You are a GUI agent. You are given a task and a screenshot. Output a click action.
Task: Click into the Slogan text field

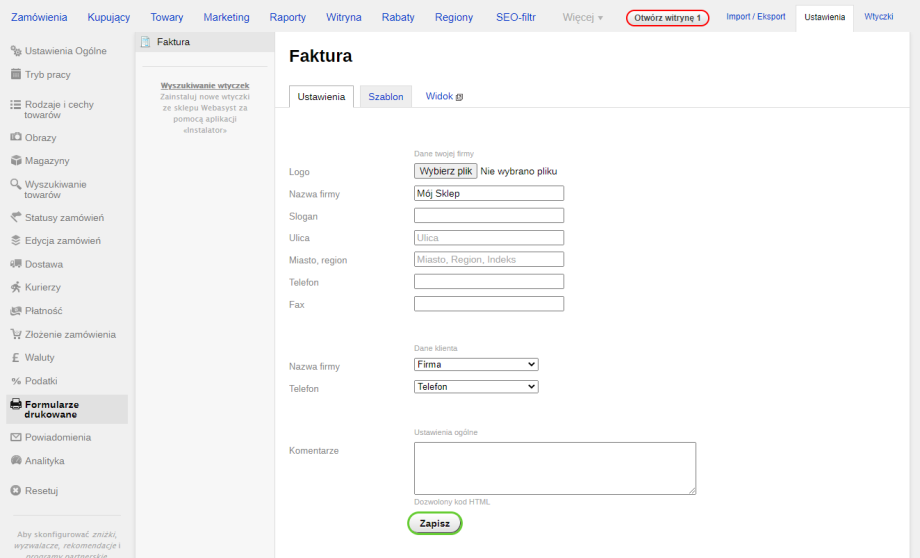[489, 216]
